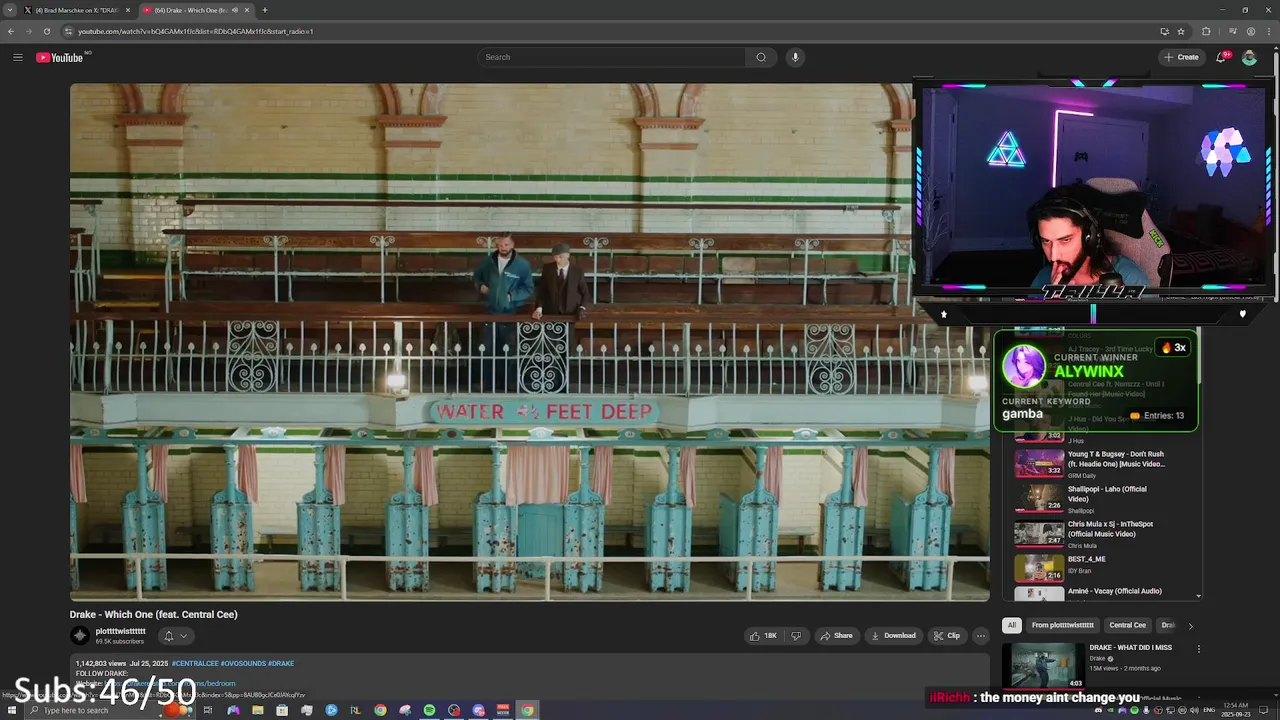1280x720 pixels.
Task: Click install app icon in address bar
Action: coord(1164,31)
